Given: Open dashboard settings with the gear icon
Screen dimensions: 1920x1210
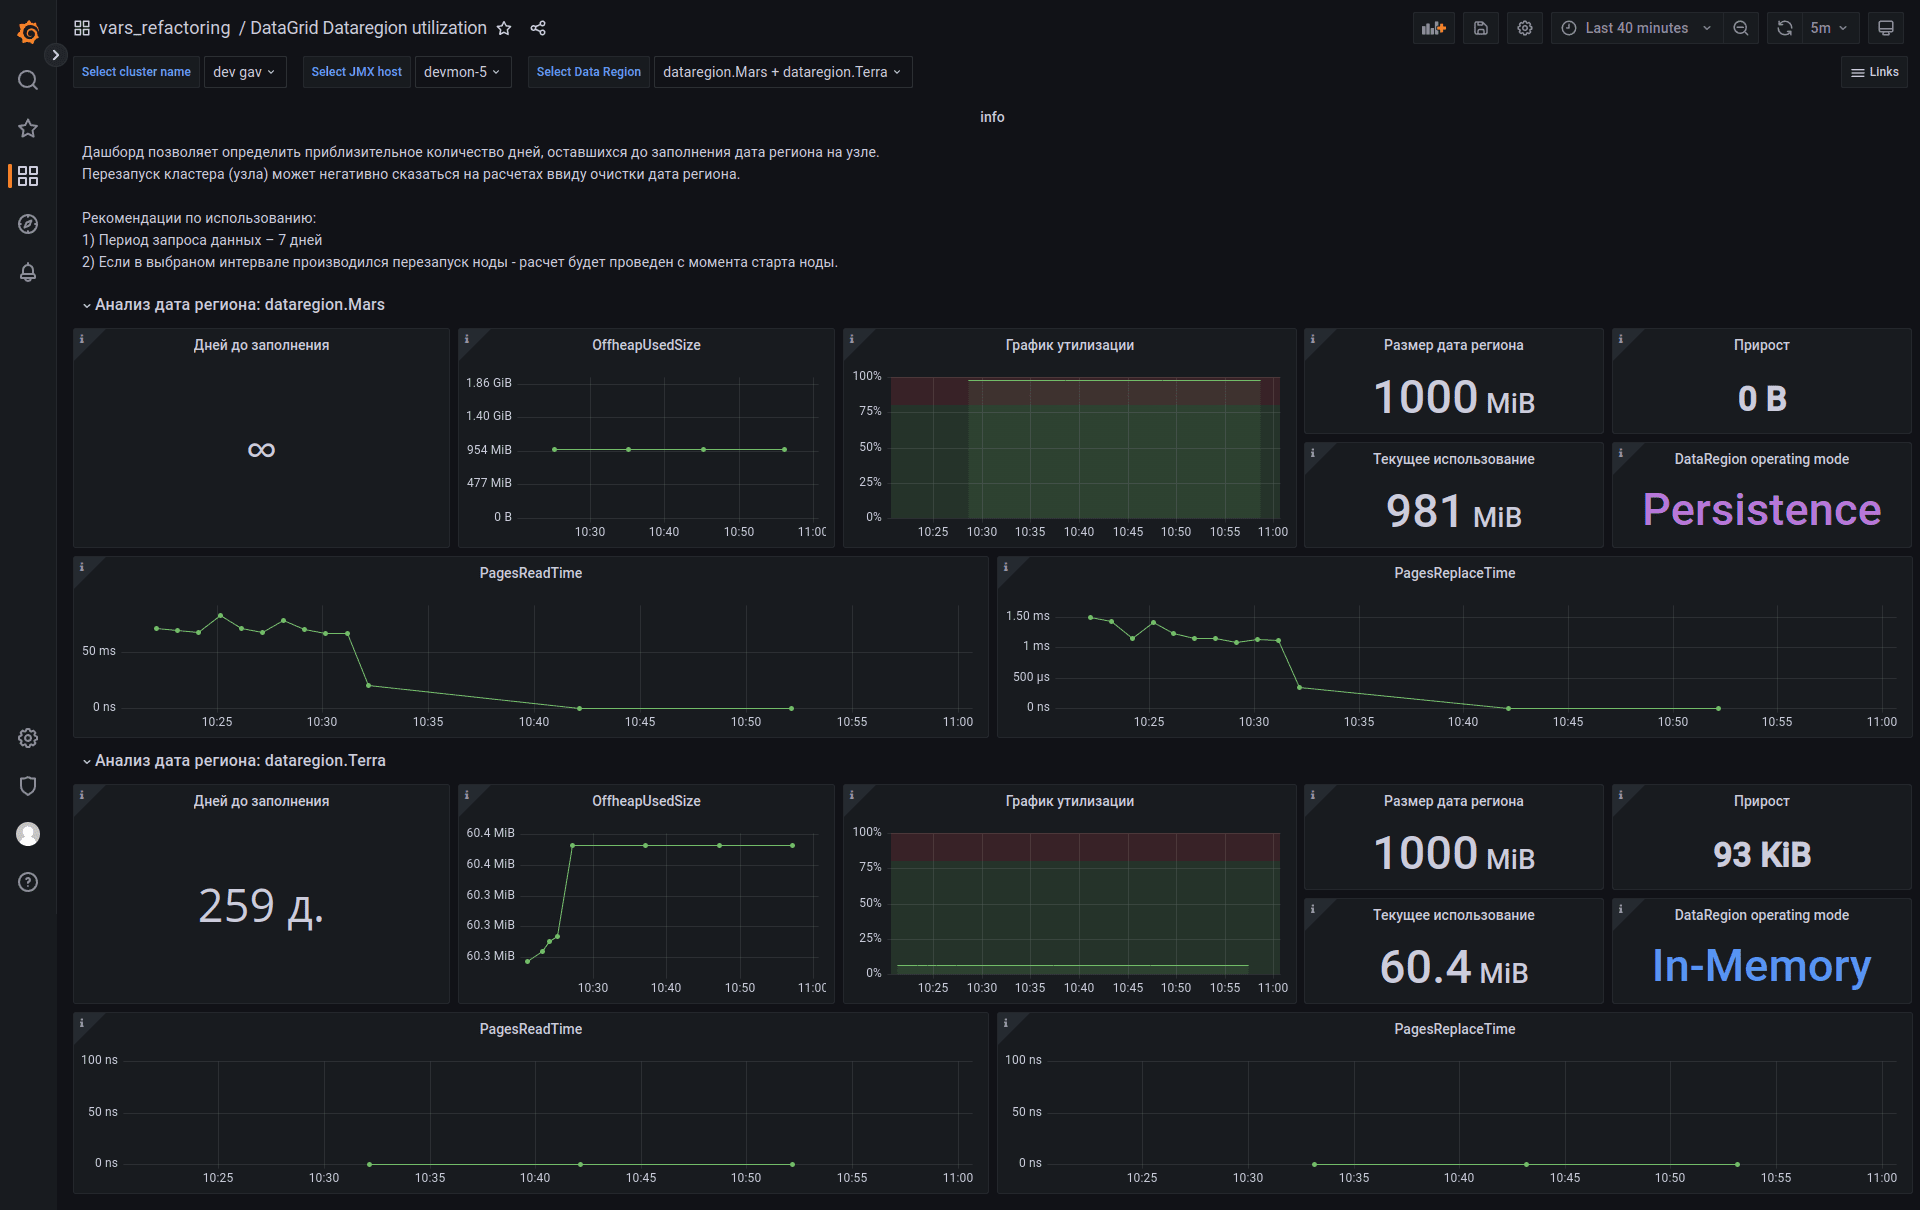Looking at the screenshot, I should tap(1524, 28).
